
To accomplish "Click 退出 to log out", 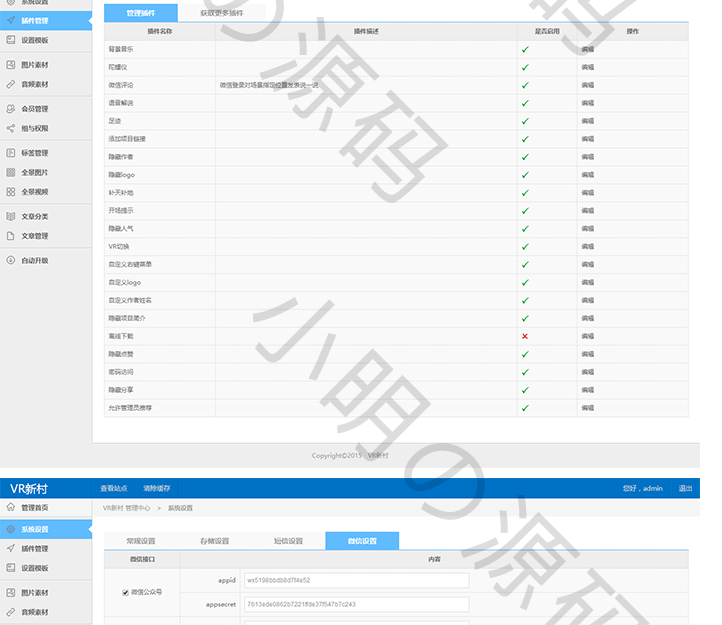I will (685, 488).
